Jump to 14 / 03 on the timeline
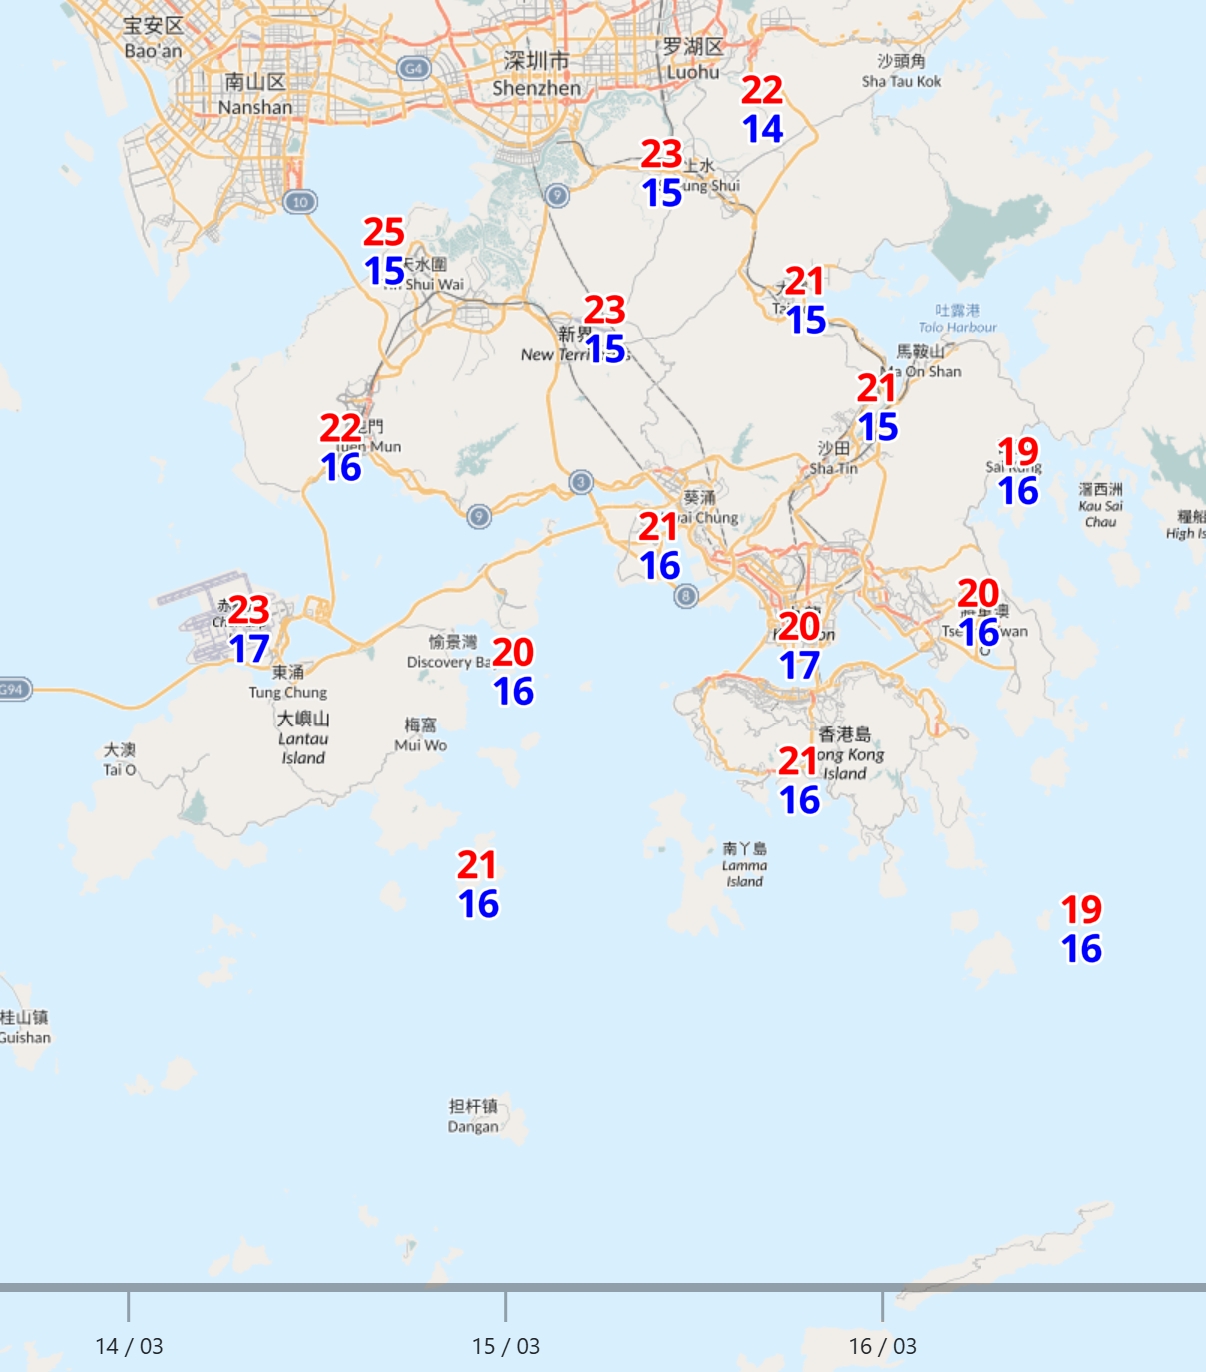The image size is (1206, 1372). pos(129,1346)
